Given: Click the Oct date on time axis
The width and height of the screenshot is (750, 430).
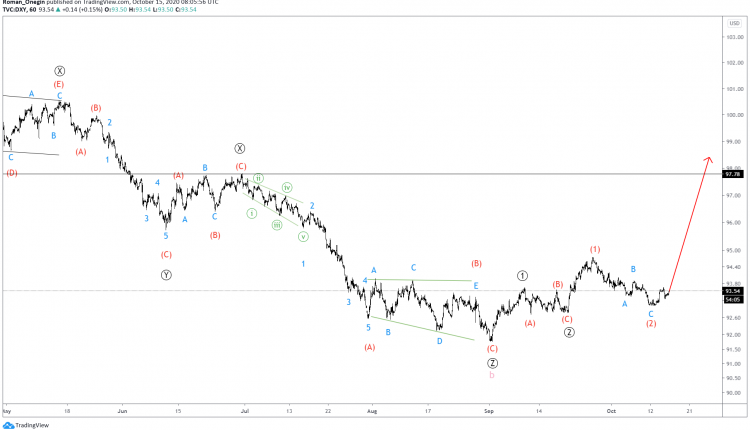Looking at the screenshot, I should (x=611, y=411).
